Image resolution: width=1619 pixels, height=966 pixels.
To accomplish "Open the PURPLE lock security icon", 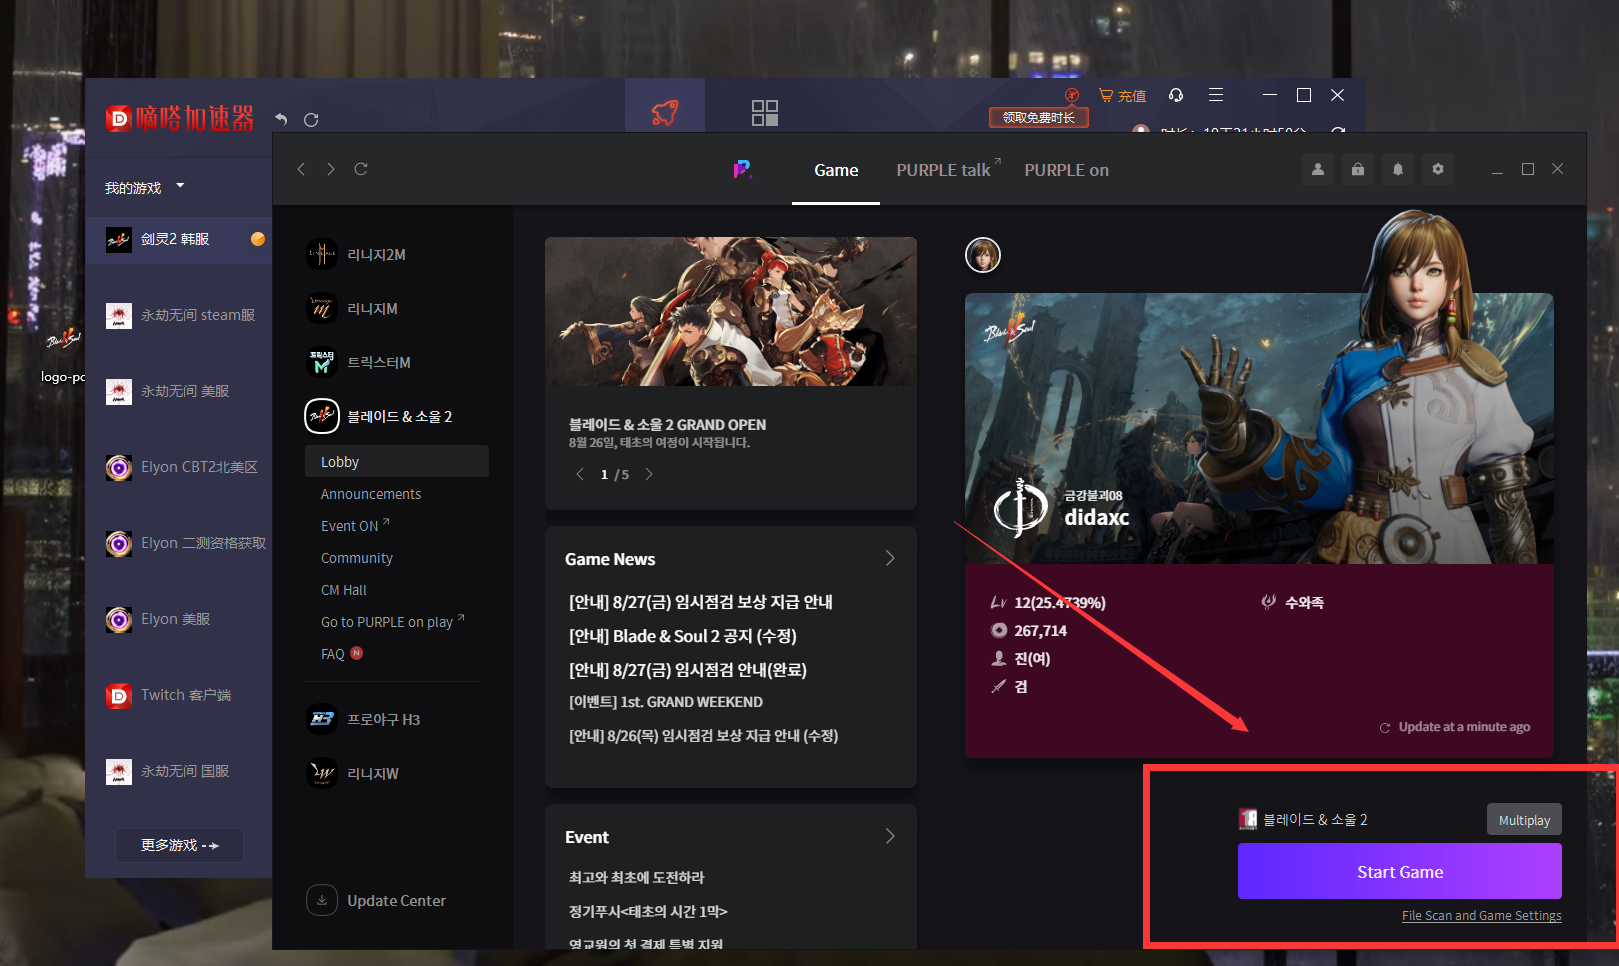I will 1358,169.
